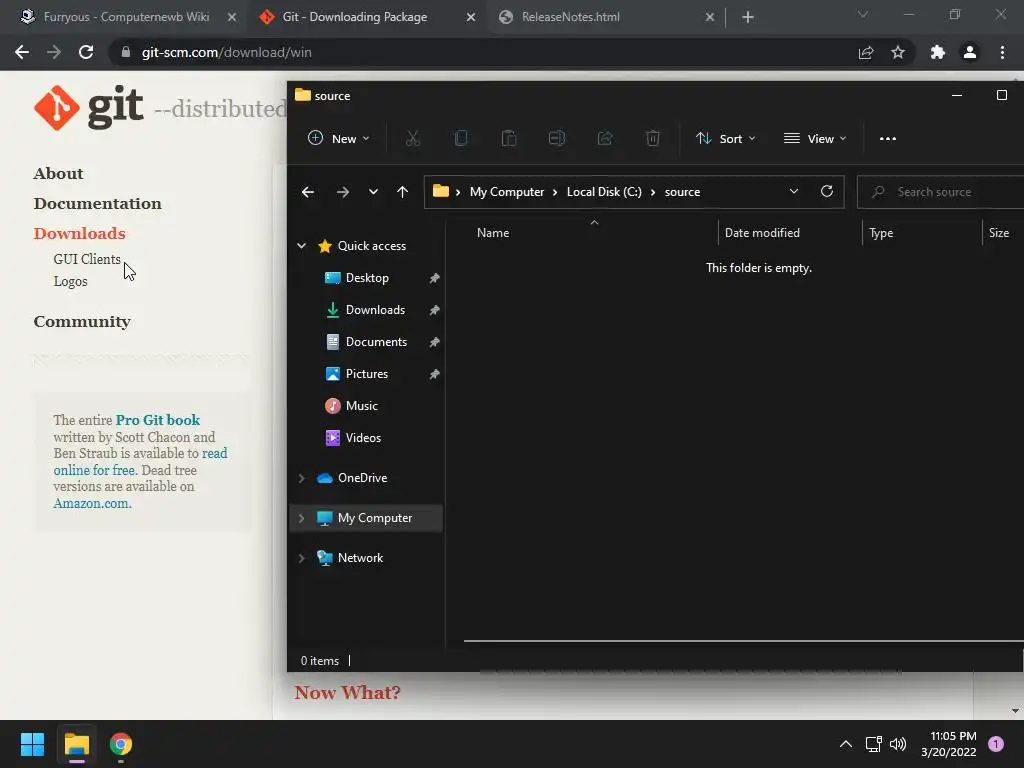This screenshot has height=768, width=1024.
Task: Open the Community link on git site
Action: 82,322
